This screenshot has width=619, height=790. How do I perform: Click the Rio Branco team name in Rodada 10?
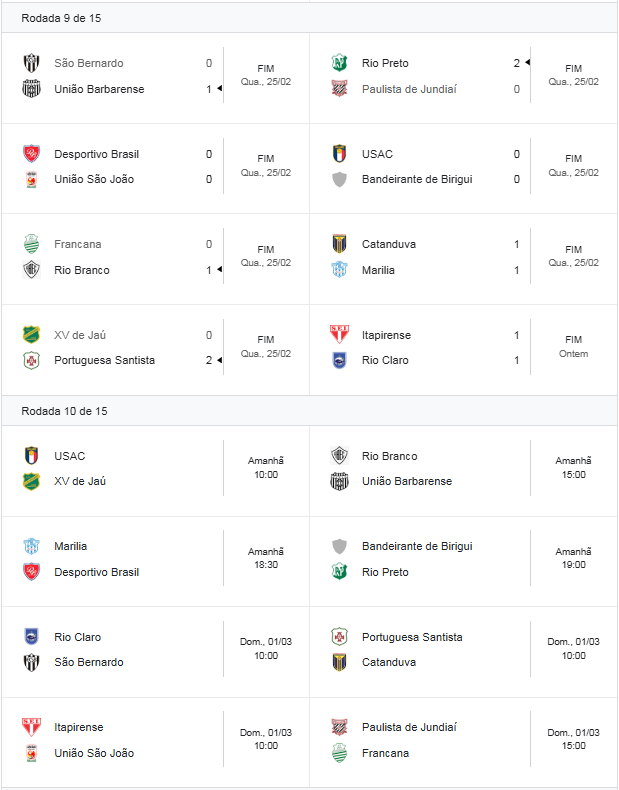389,456
